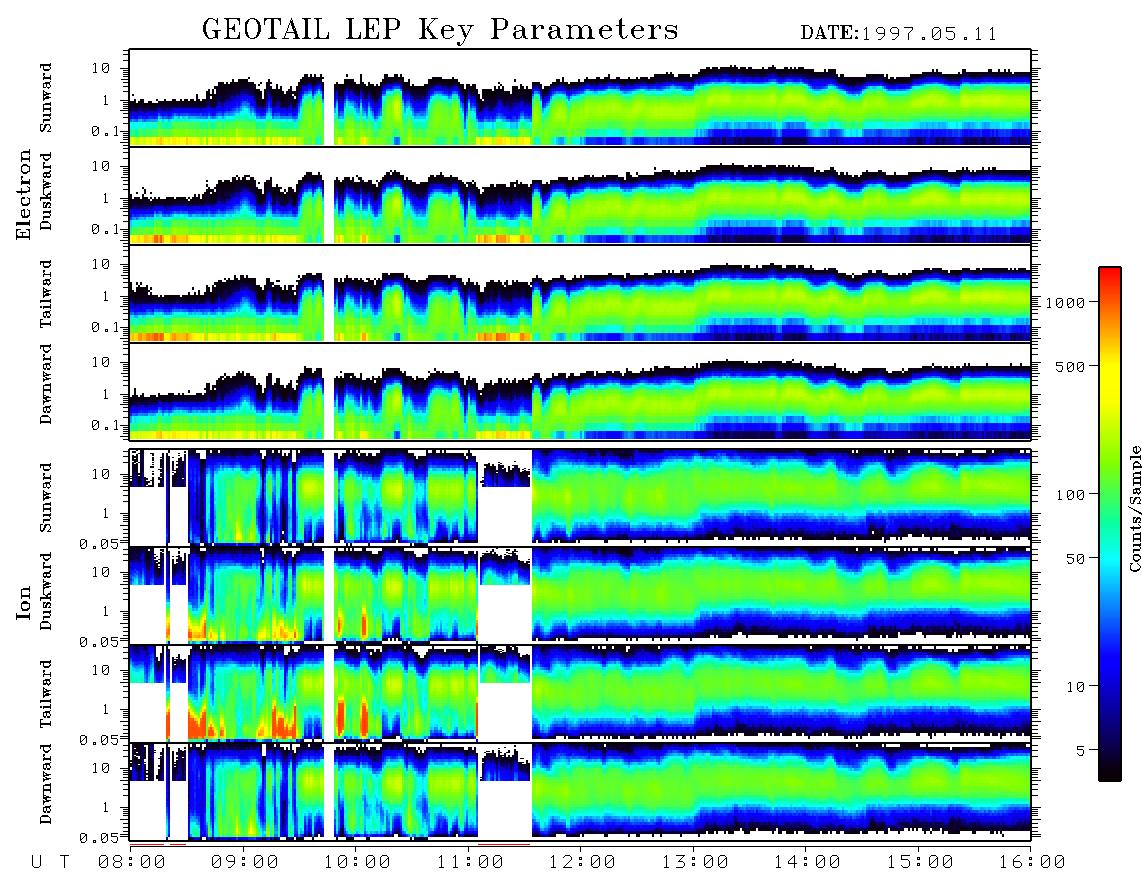Screen dimensions: 1142x880
Task: Click the Ion 'Sunward' panel label
Action: click(x=46, y=497)
